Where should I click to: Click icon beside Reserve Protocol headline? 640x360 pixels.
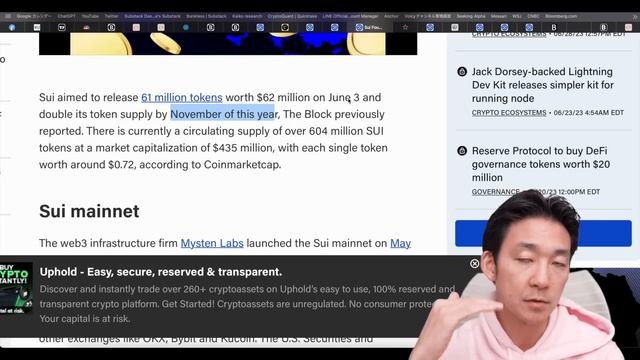pos(462,151)
